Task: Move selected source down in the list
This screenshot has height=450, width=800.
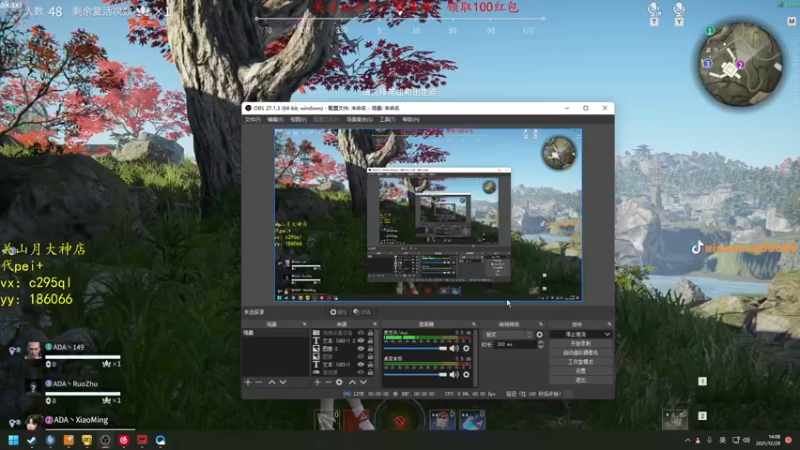Action: pyautogui.click(x=363, y=382)
